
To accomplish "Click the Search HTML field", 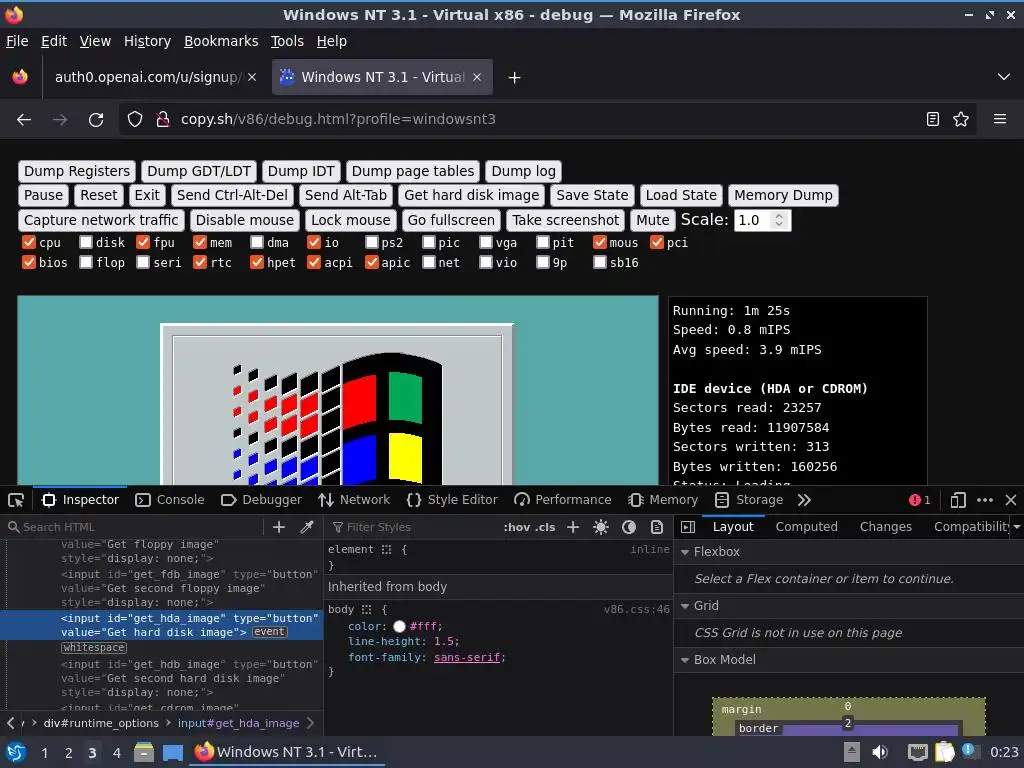I will pyautogui.click(x=134, y=527).
